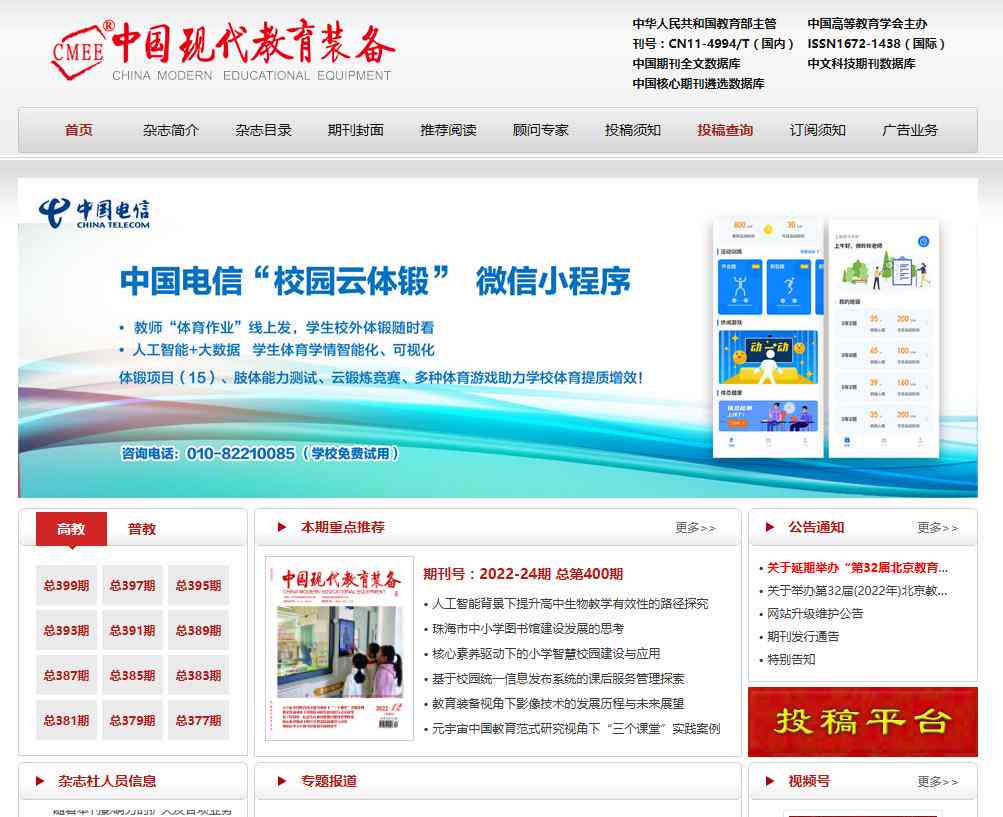Open 投稿查询 in the nav bar
Screen dimensions: 1003x817
pyautogui.click(x=725, y=130)
